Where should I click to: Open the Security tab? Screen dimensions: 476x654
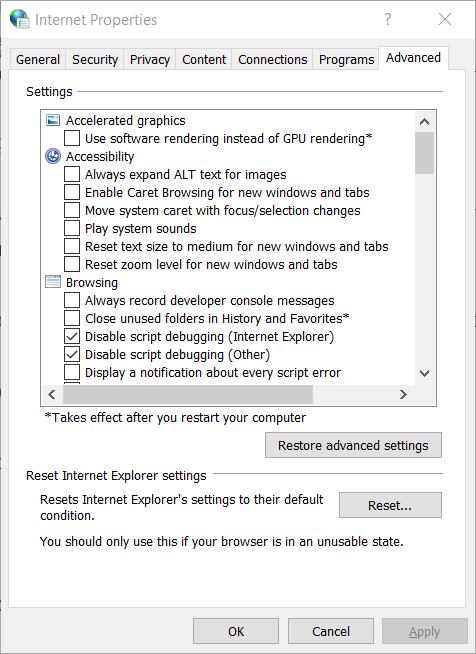click(95, 60)
